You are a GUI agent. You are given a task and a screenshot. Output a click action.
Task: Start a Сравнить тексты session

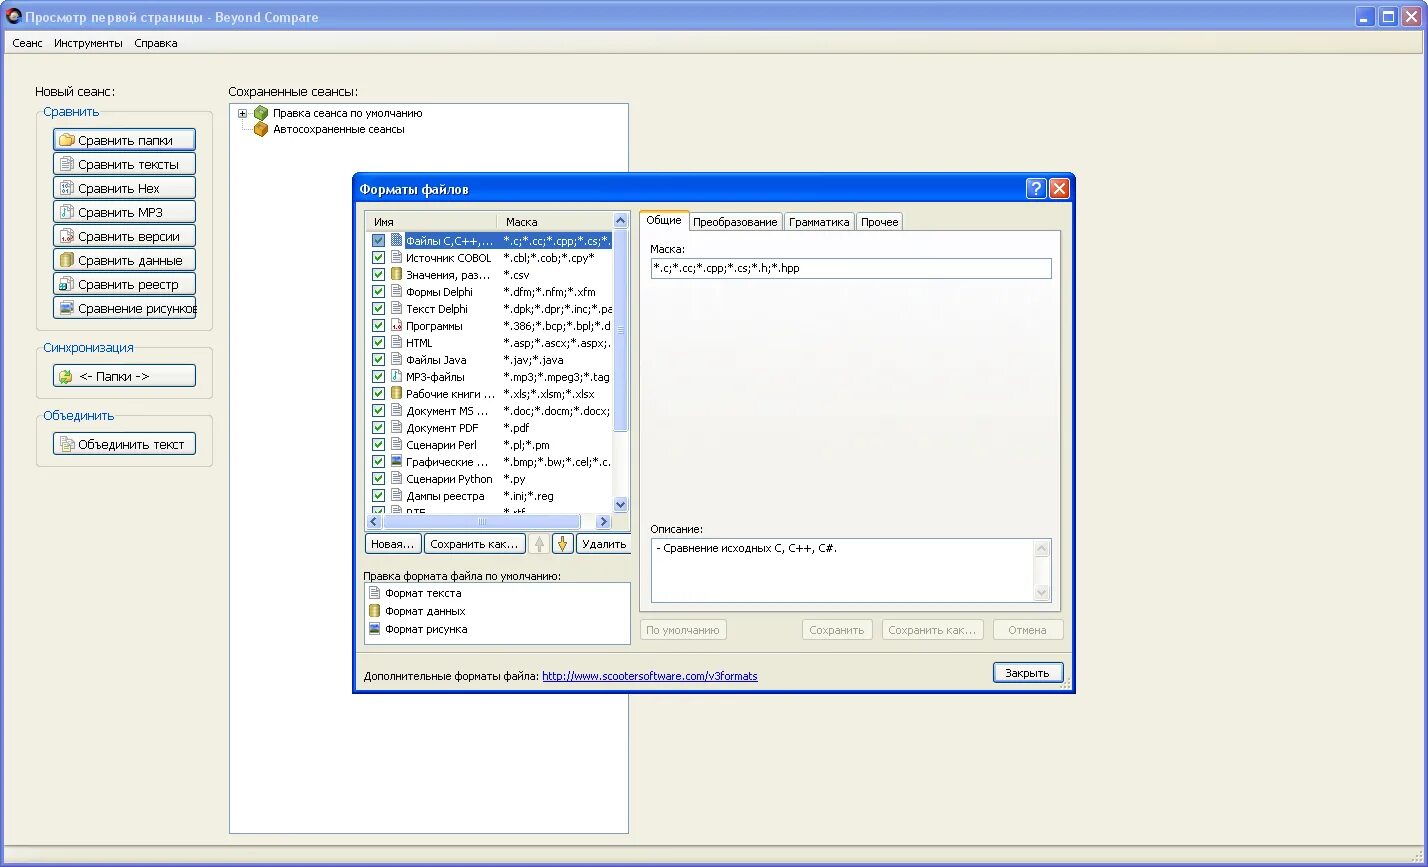point(124,164)
